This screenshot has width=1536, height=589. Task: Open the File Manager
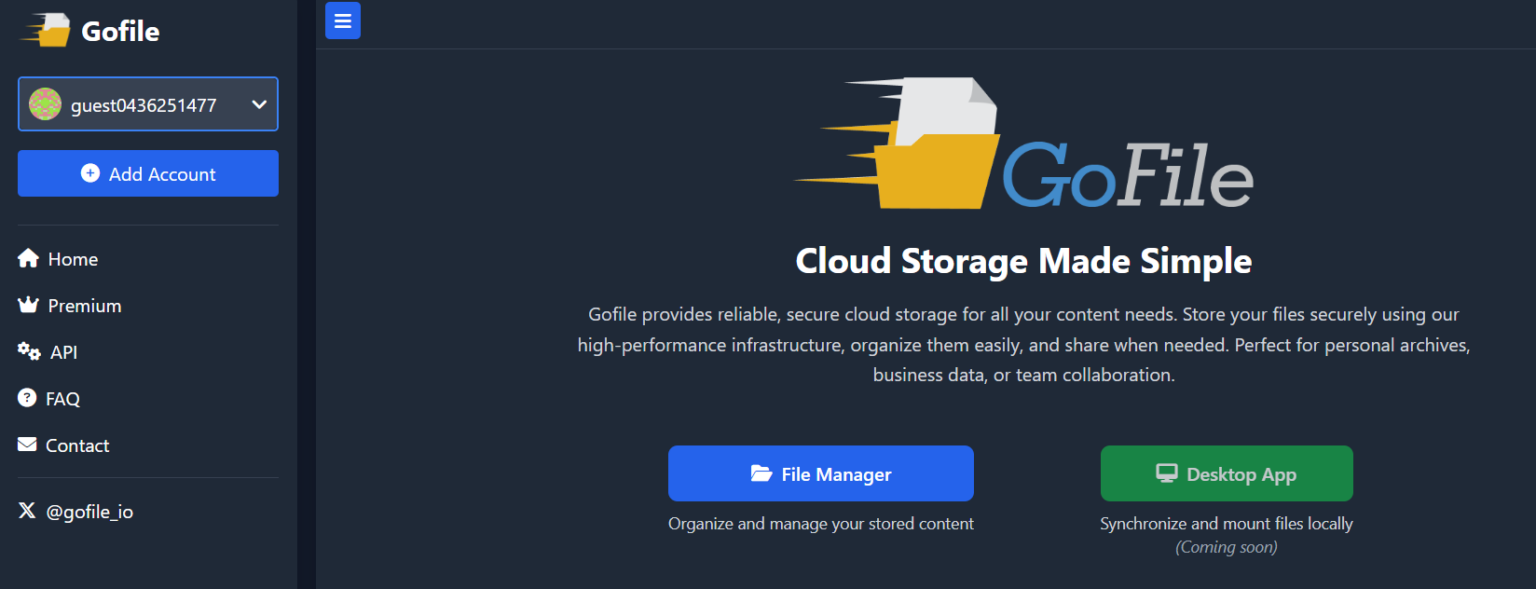click(821, 473)
